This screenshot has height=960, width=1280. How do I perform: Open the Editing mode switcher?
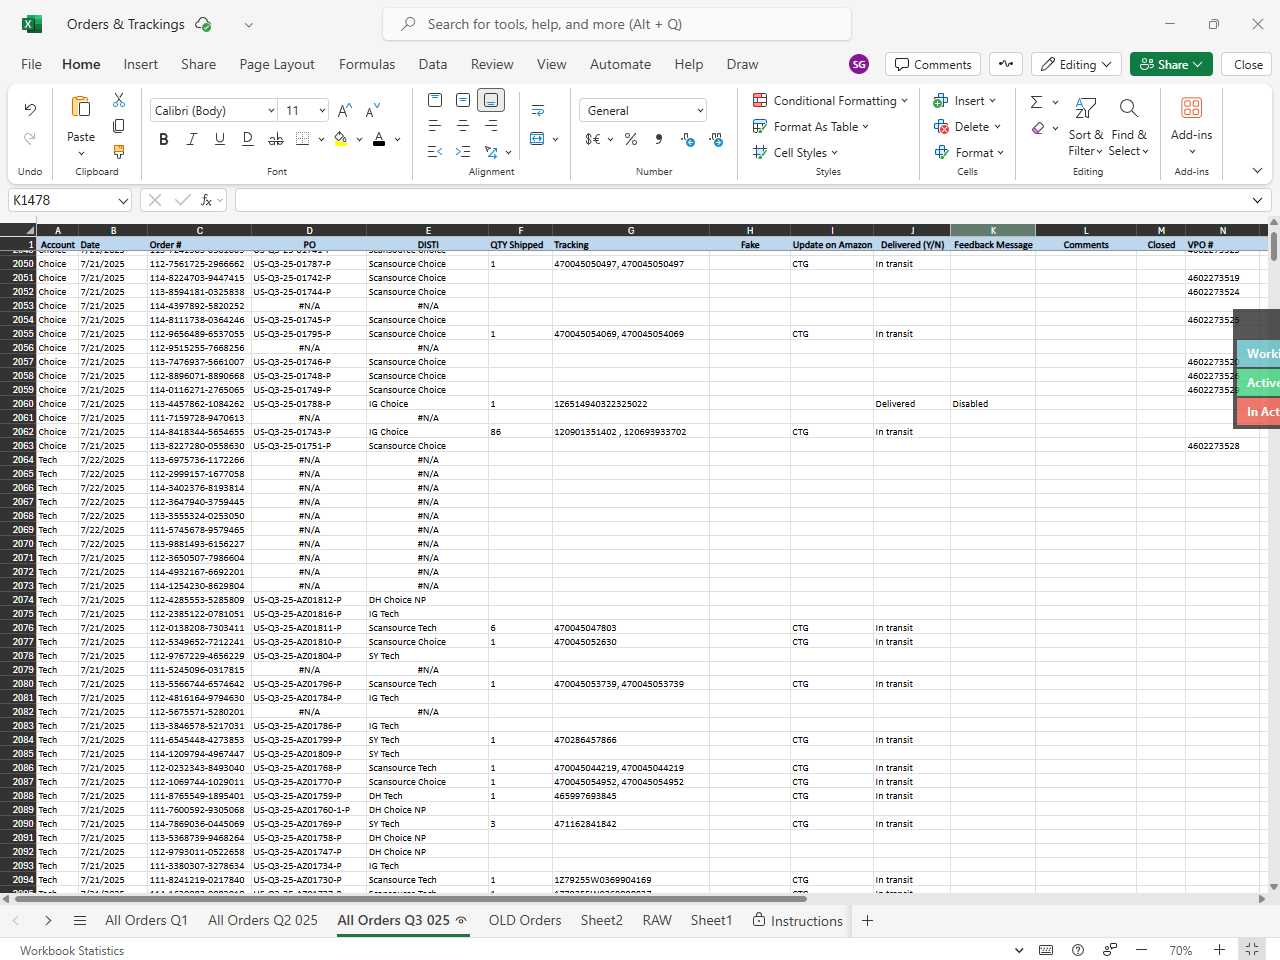coord(1076,64)
